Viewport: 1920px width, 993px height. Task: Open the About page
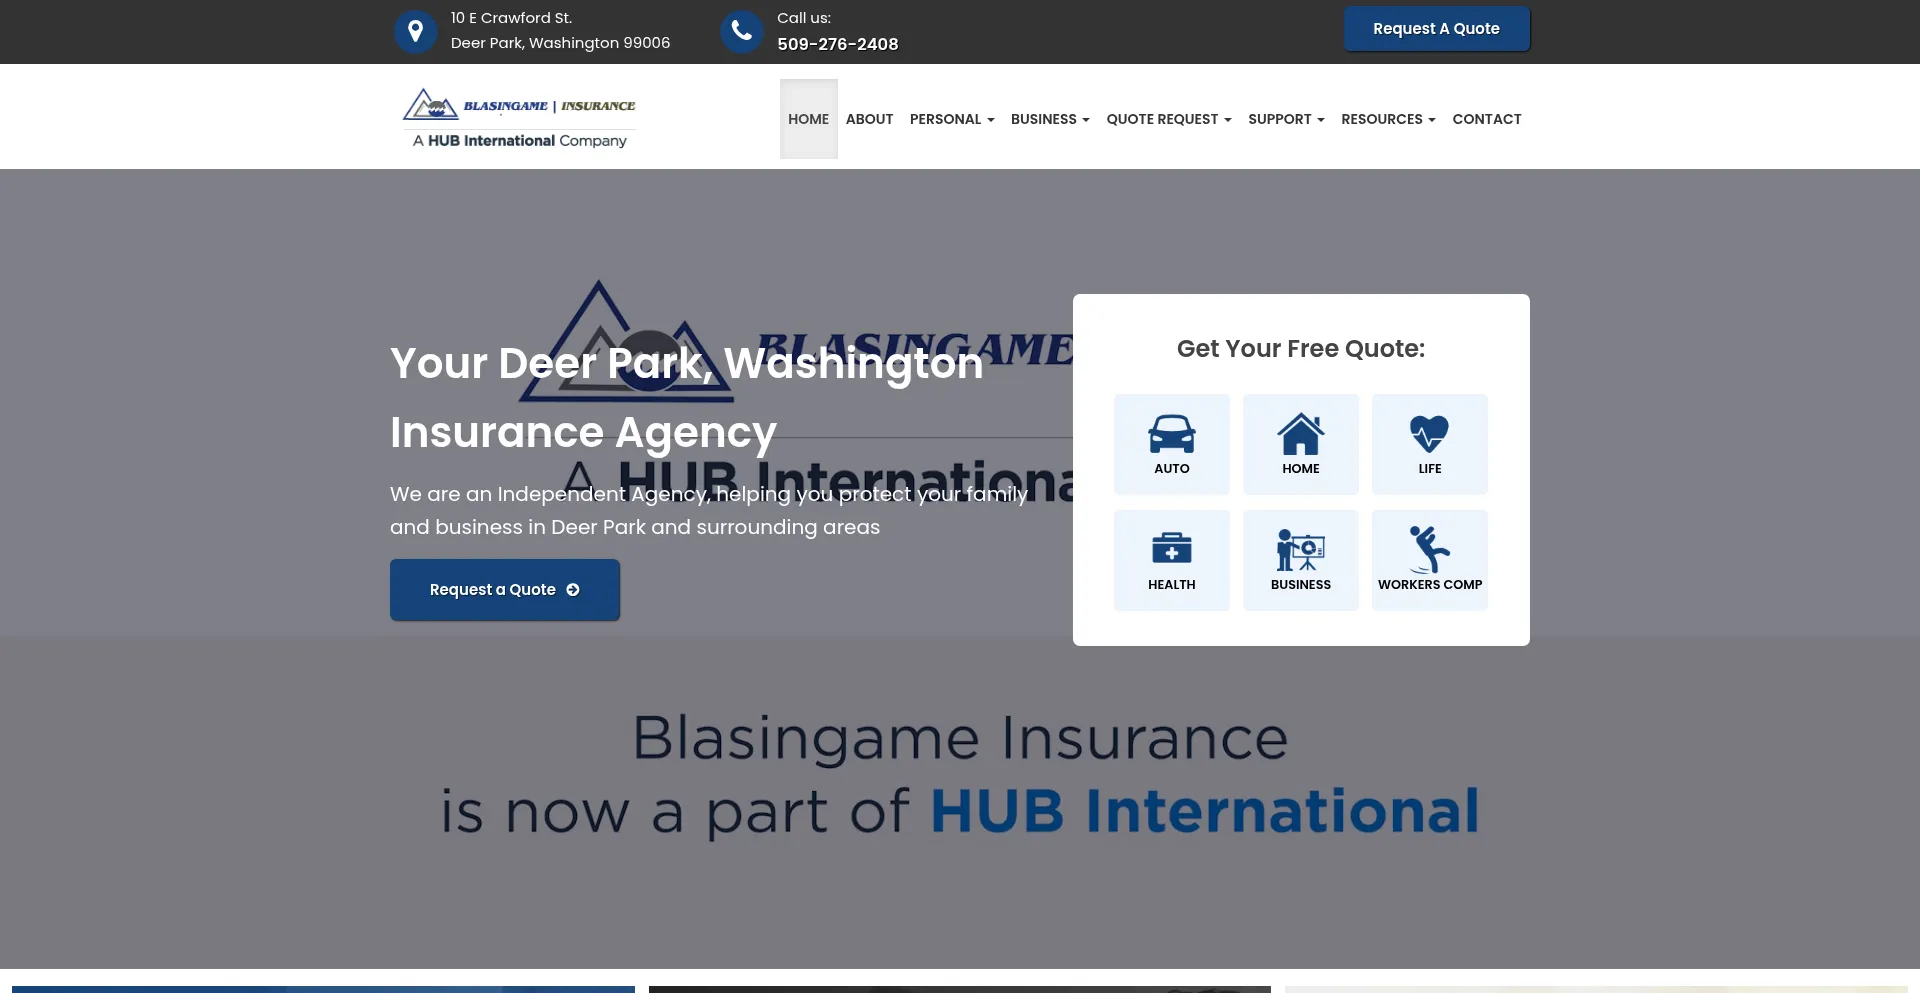869,119
